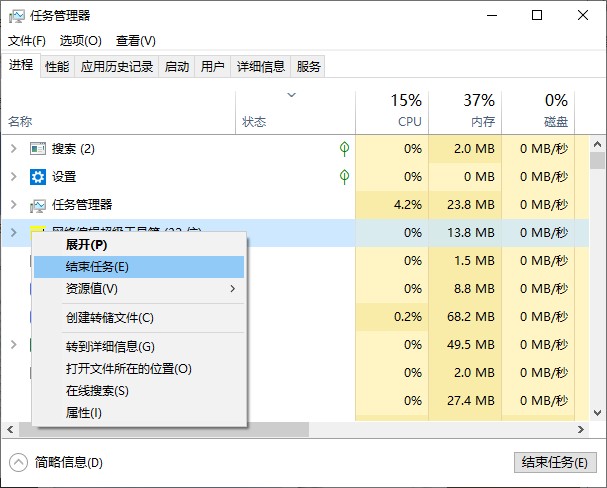Expand the highlighted process row with 13.8 MB

[x=14, y=233]
